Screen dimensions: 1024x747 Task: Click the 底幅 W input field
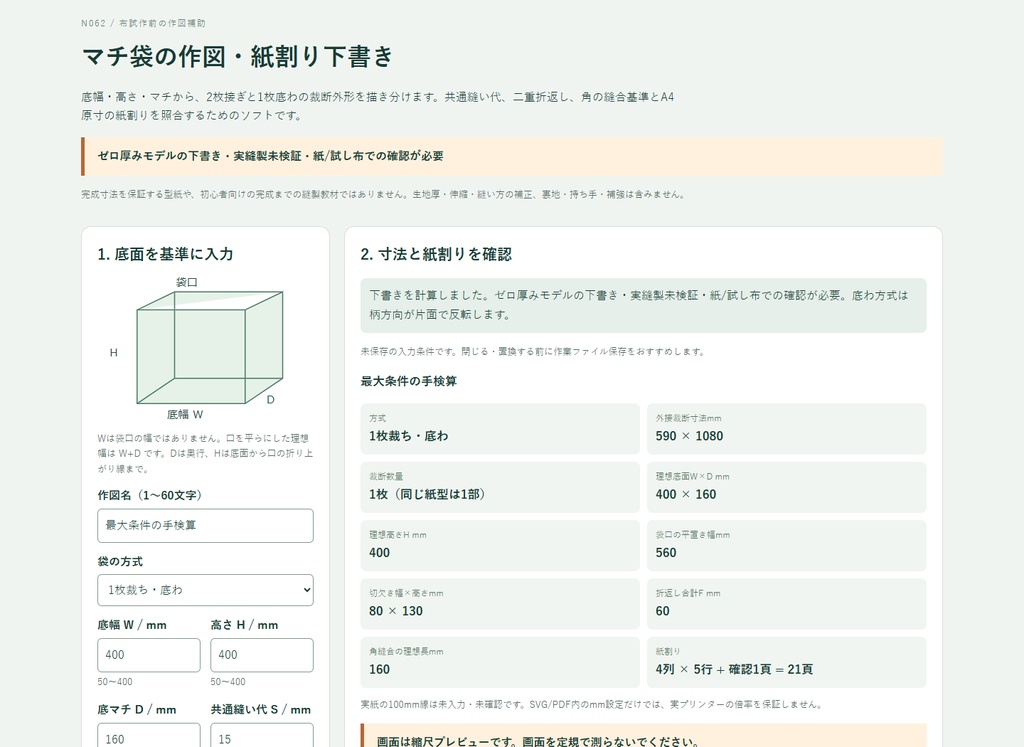pyautogui.click(x=149, y=655)
